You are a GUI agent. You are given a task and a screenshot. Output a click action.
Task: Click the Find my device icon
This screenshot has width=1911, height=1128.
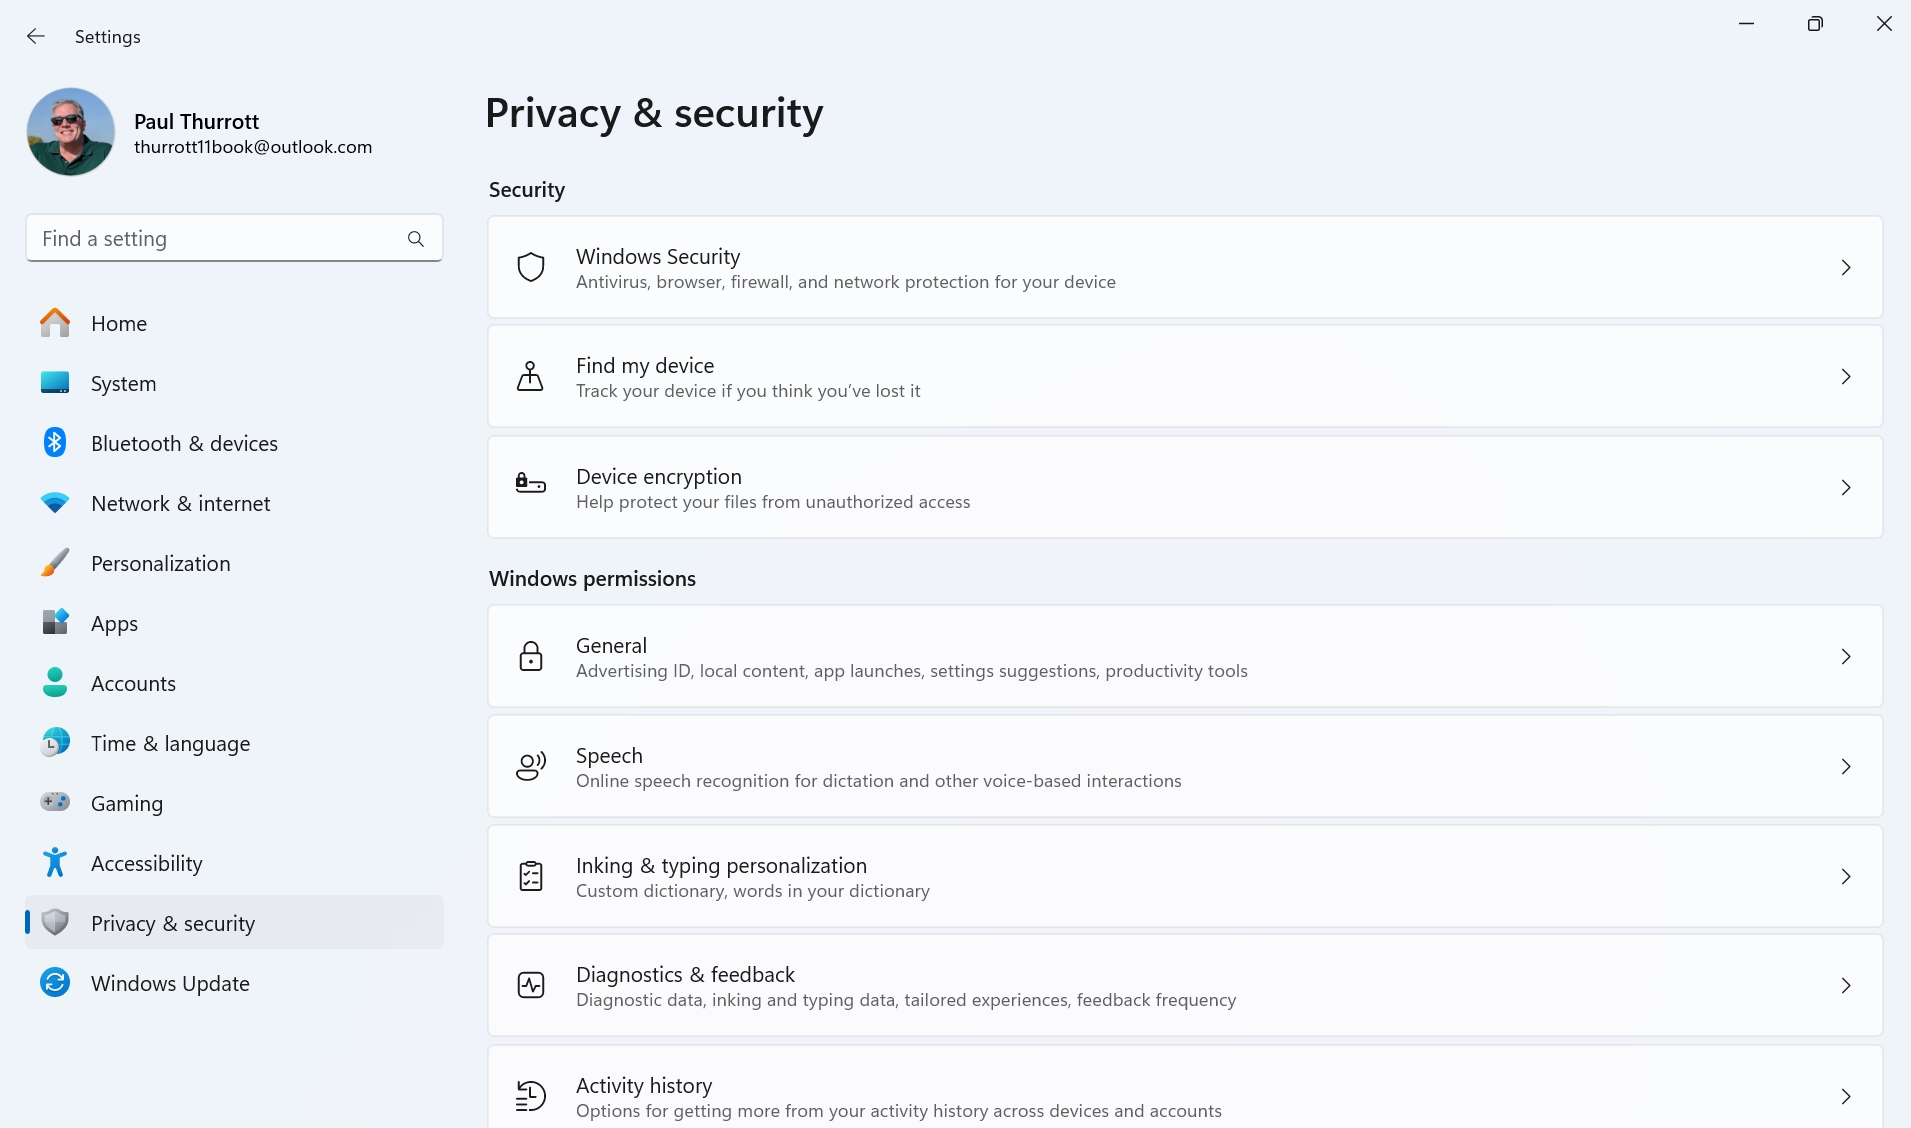(x=530, y=376)
